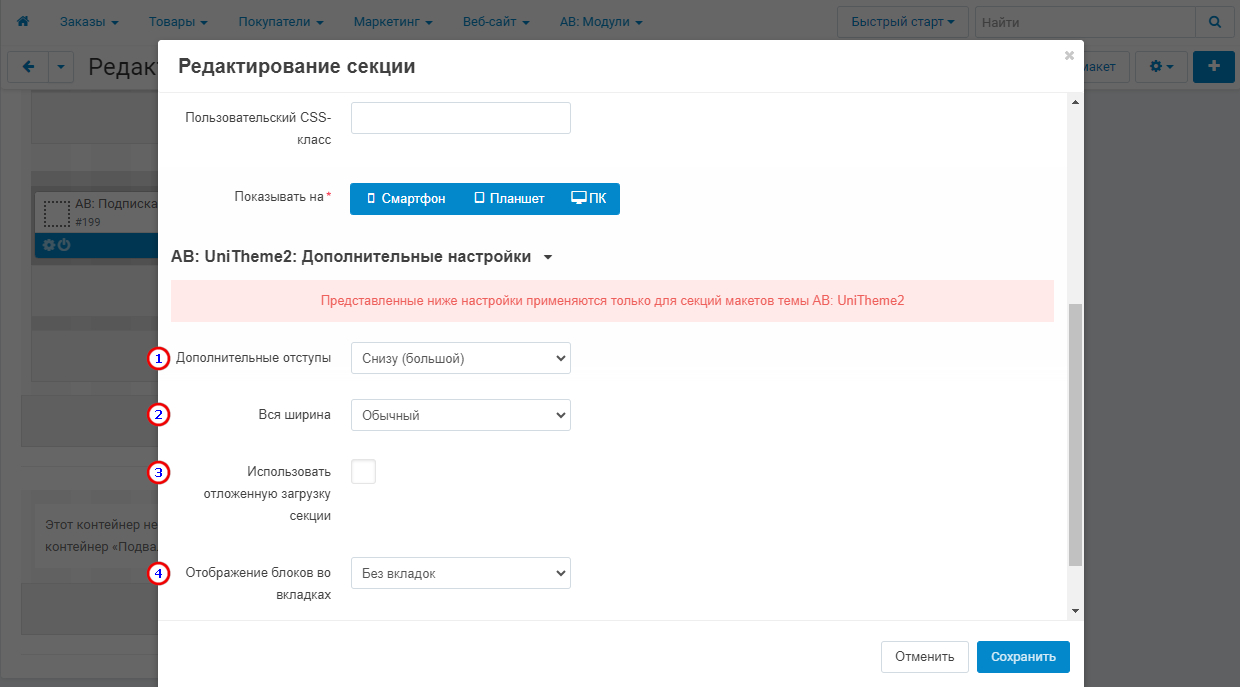Click the gear icon on block #199

[48, 245]
